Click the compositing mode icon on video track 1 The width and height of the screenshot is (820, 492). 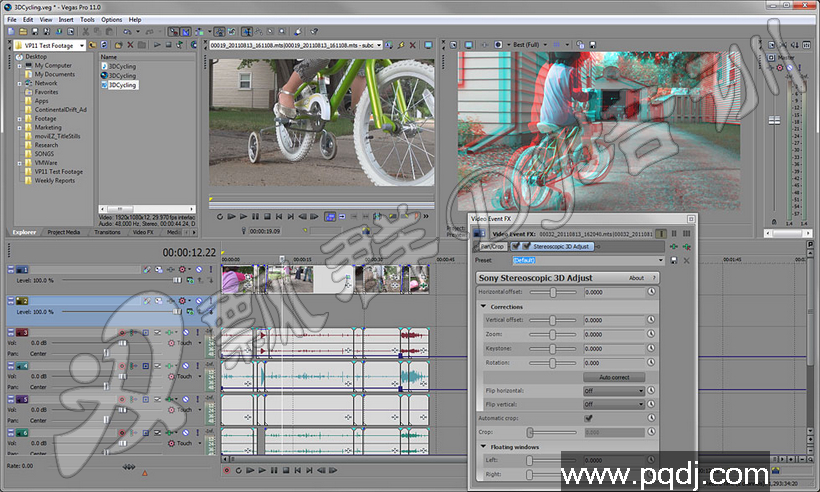click(190, 280)
